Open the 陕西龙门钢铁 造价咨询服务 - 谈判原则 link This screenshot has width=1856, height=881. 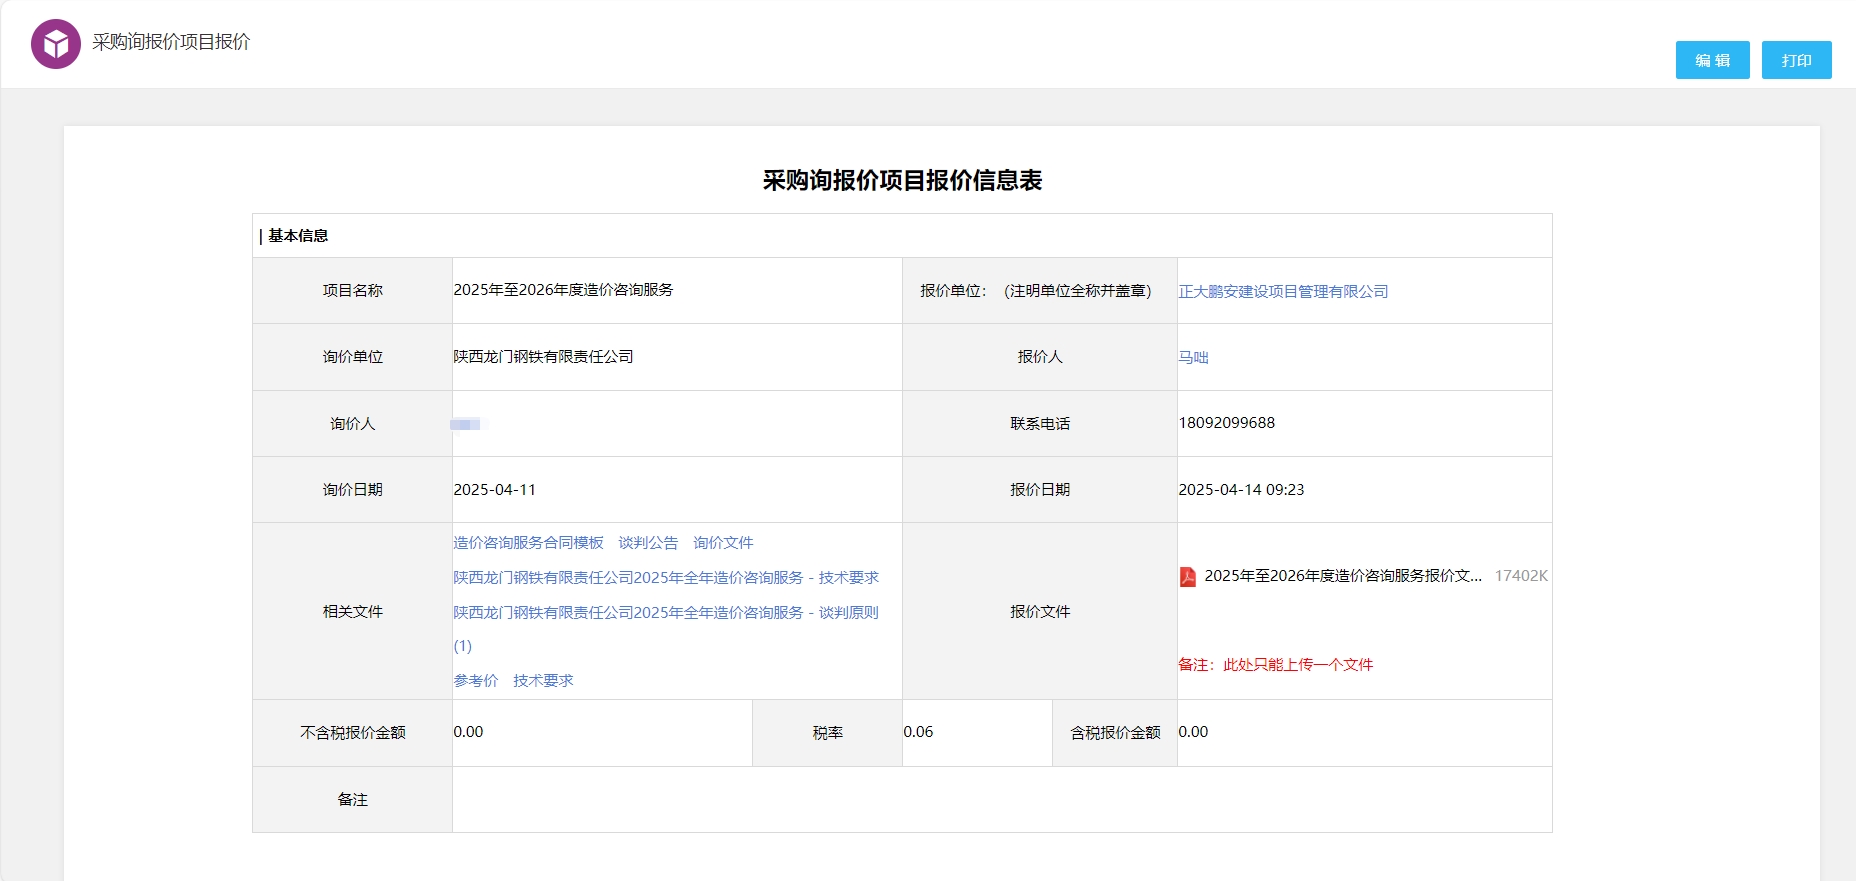(666, 613)
